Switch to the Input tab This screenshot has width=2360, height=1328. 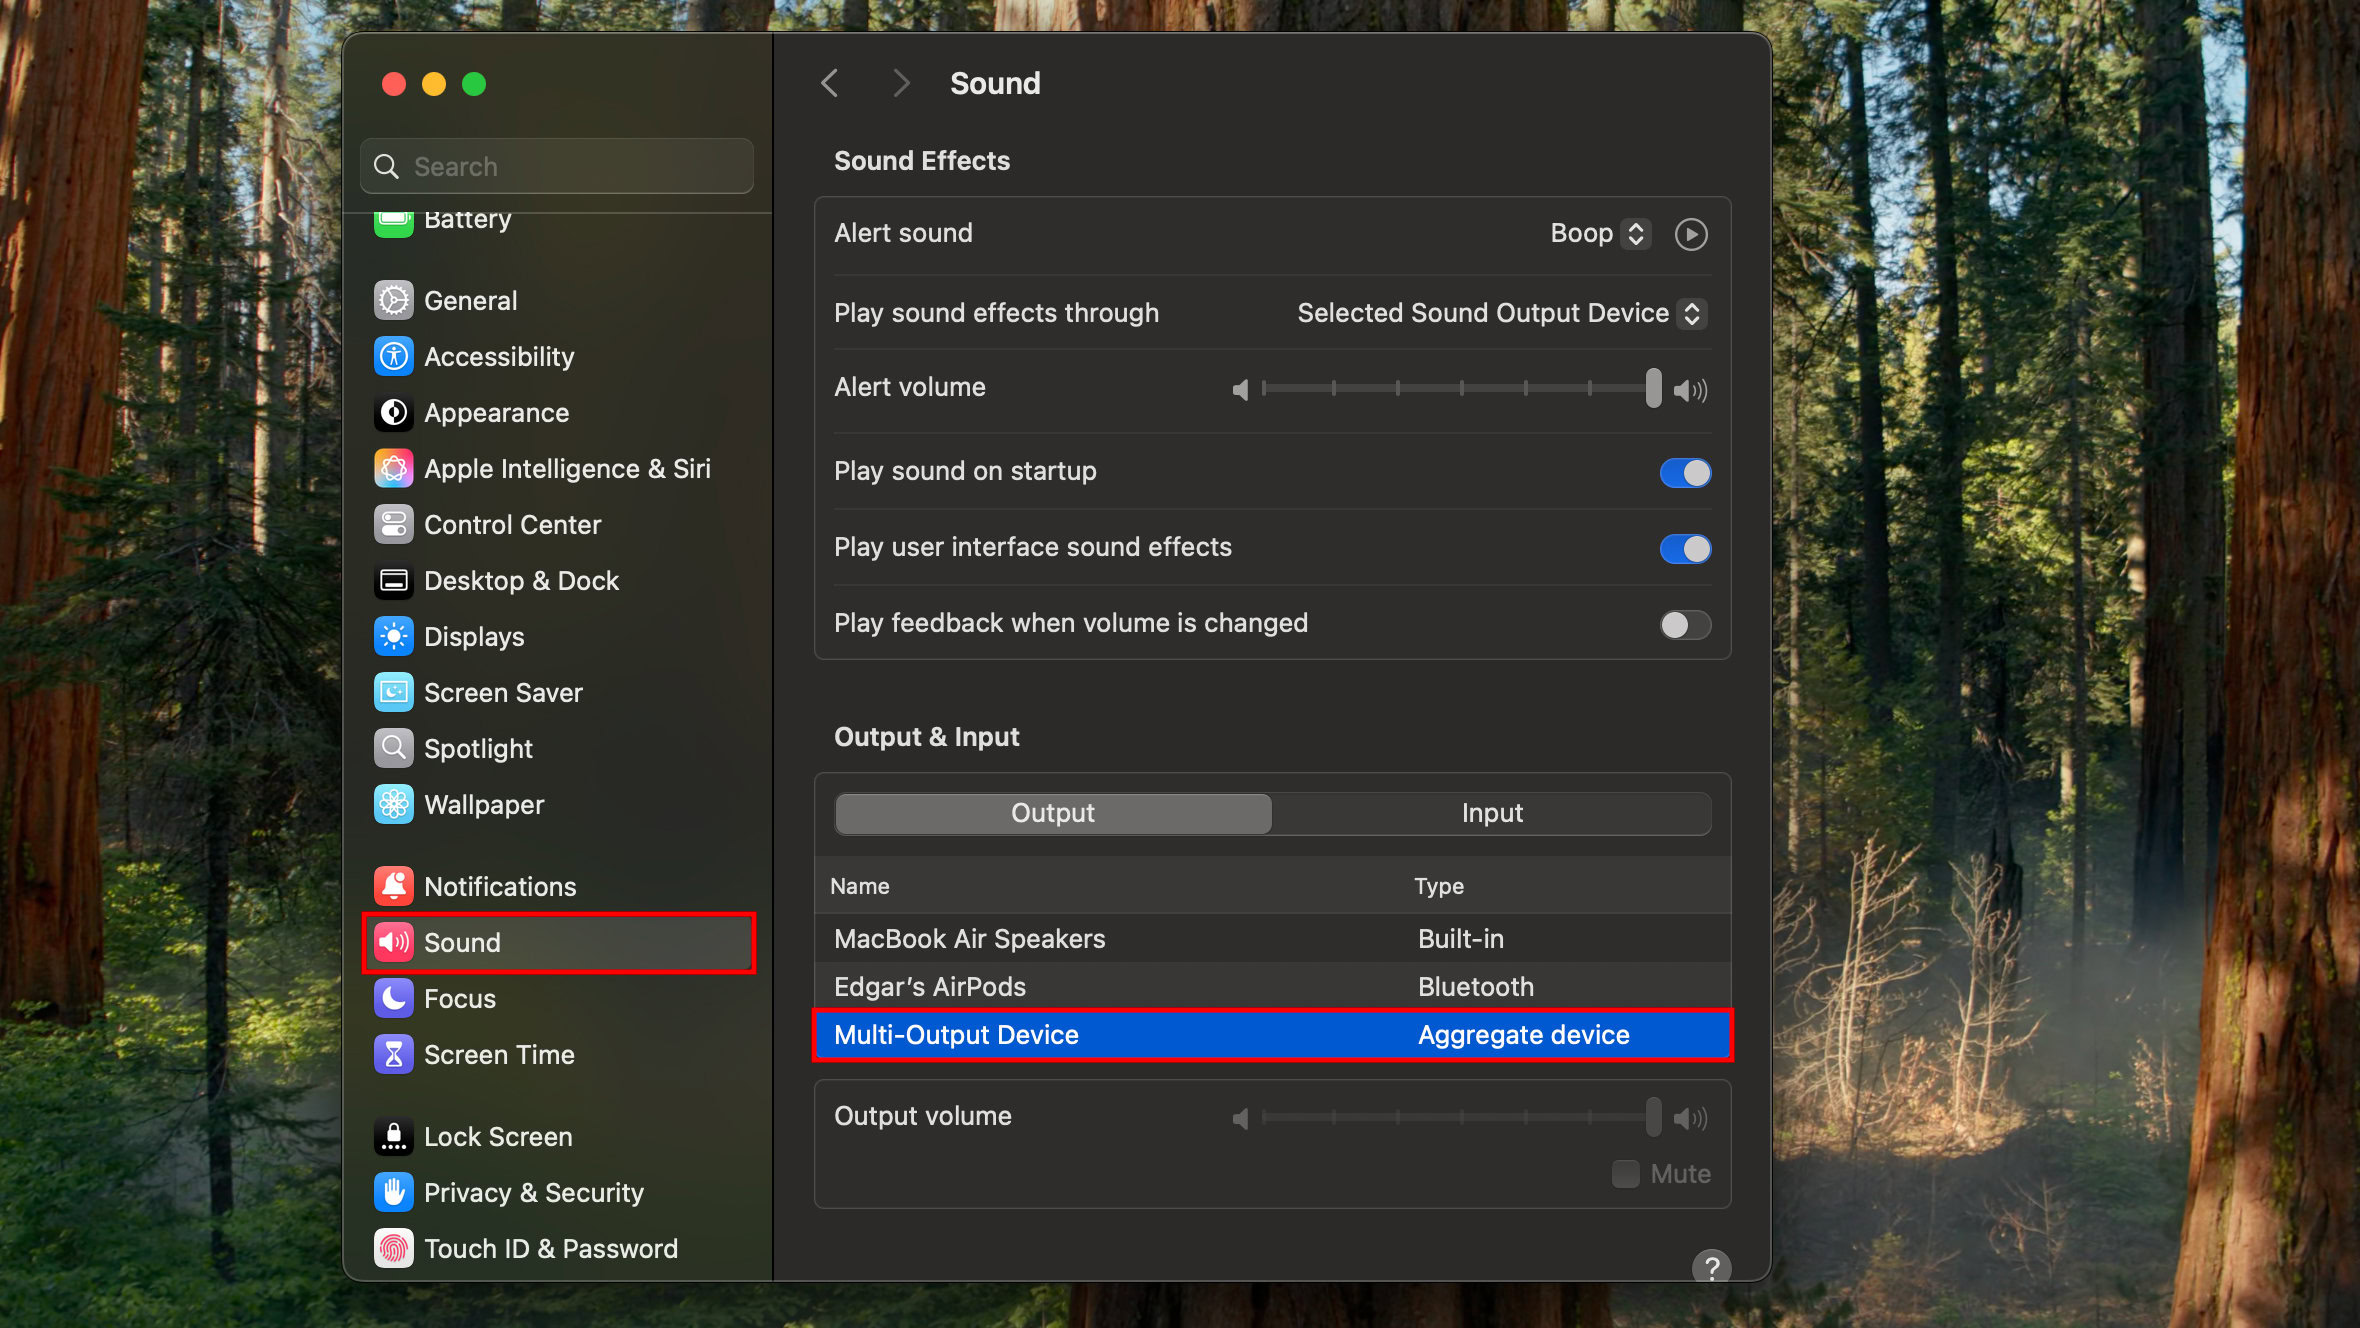1491,813
